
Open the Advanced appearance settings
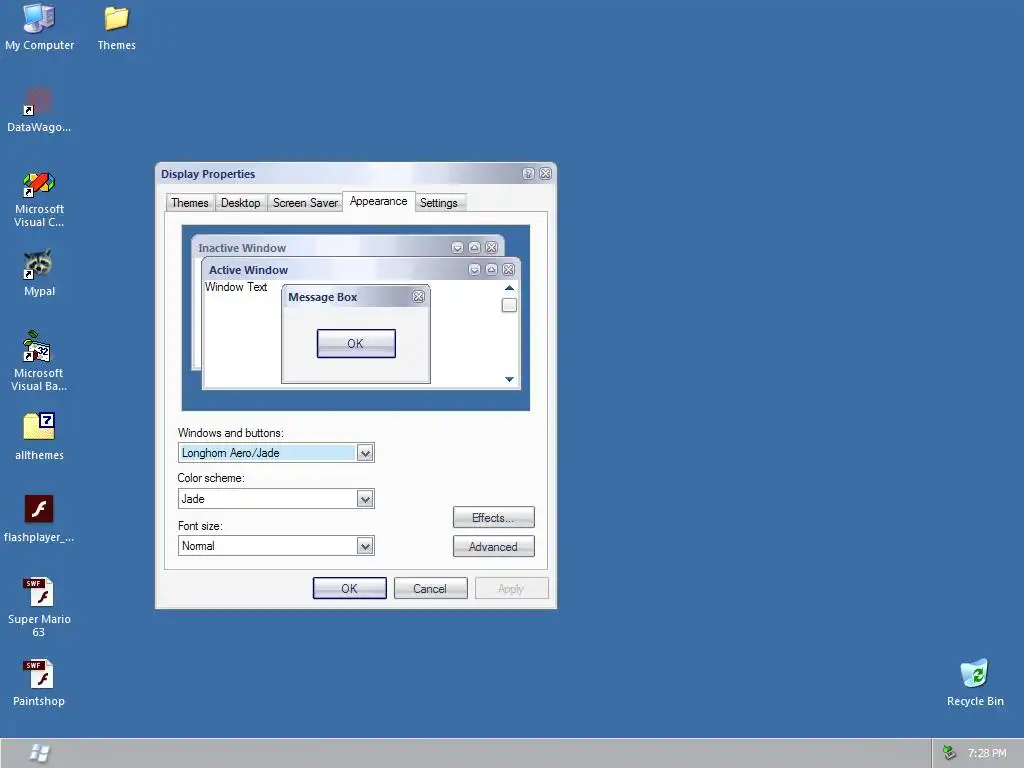[494, 547]
